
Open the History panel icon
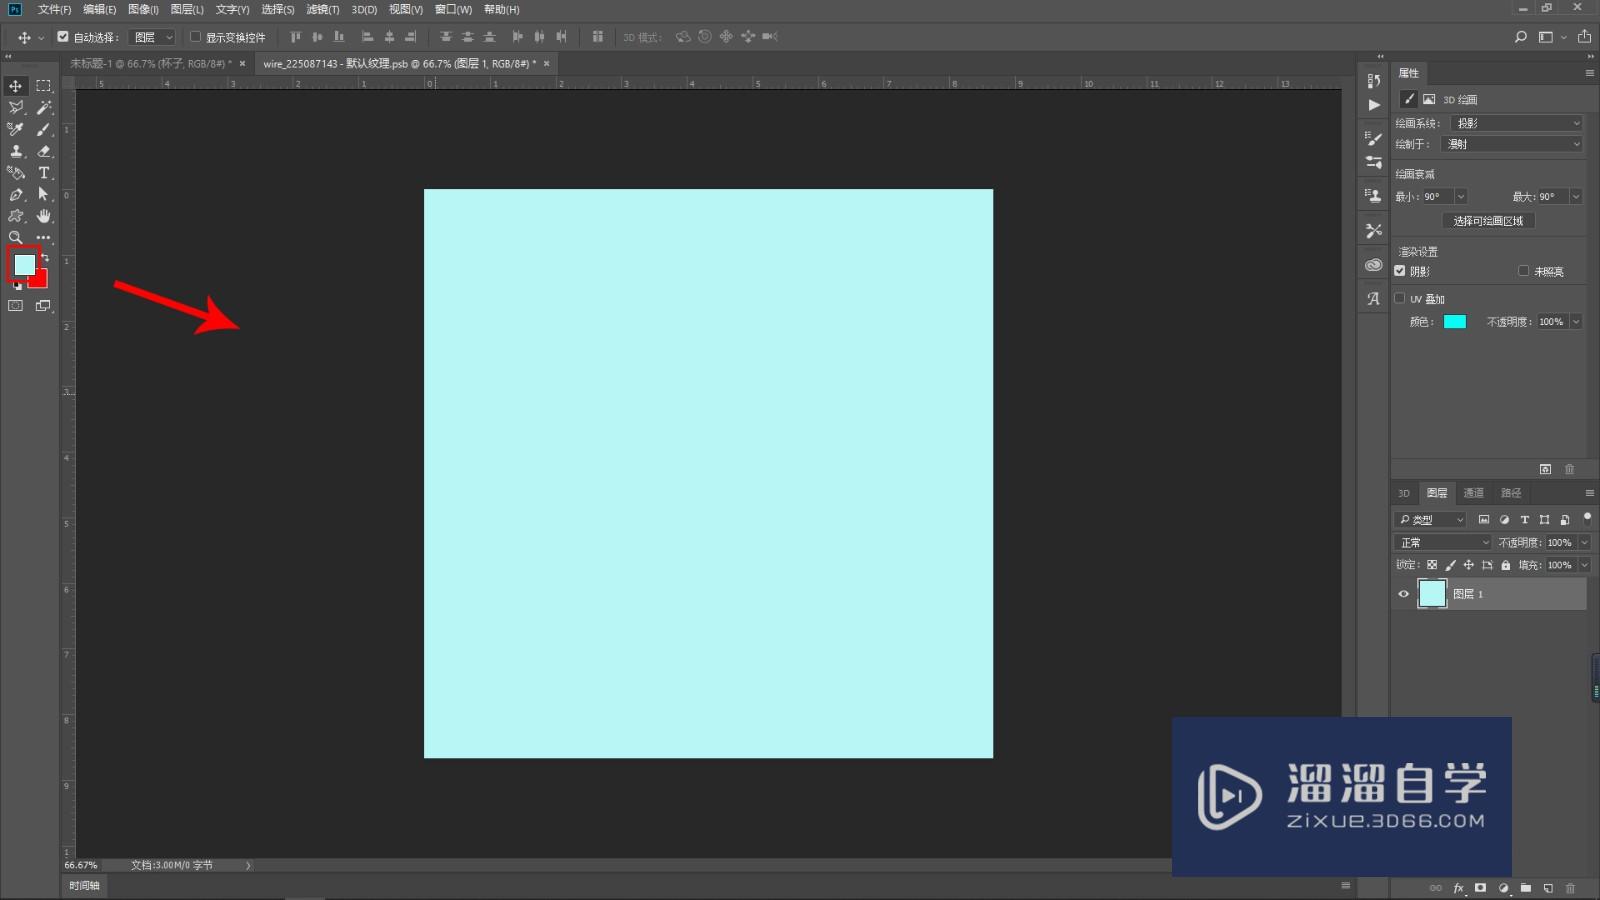pyautogui.click(x=1374, y=81)
